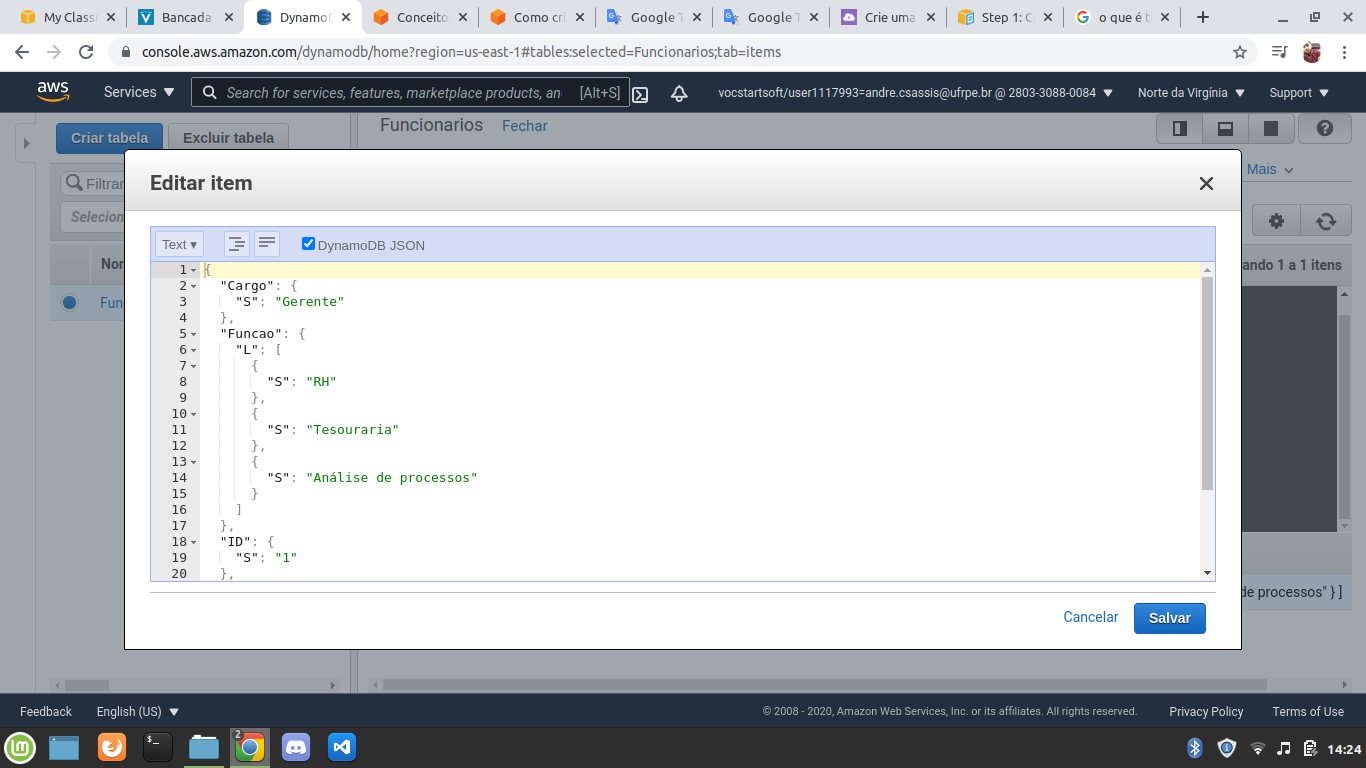Screen dimensions: 1366x768
Task: Launch Visual Studio Code from taskbar
Action: click(x=342, y=747)
